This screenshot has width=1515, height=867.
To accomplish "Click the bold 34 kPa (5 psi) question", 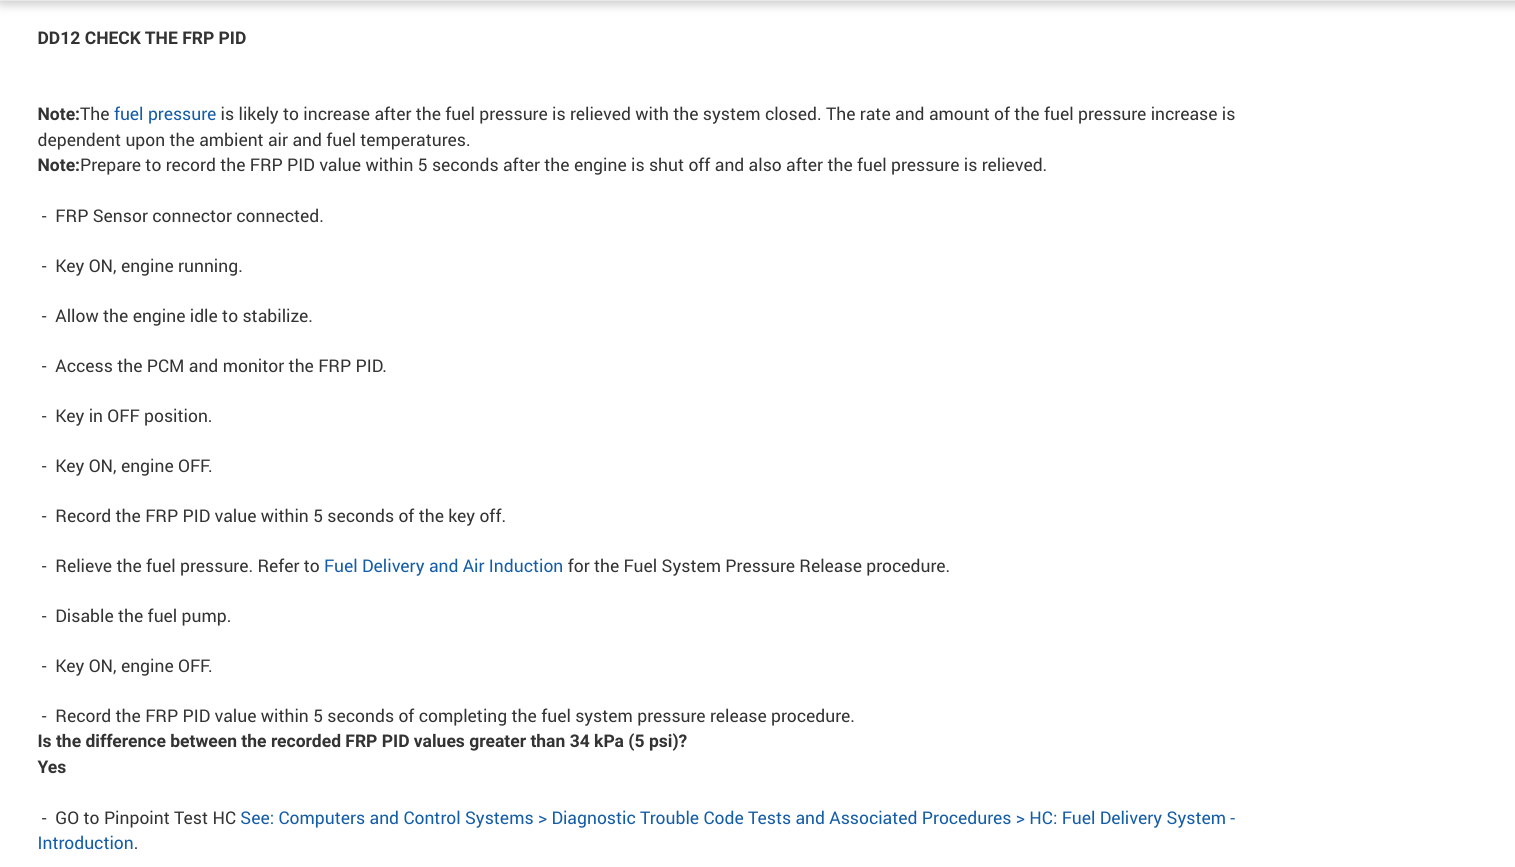I will coord(362,741).
